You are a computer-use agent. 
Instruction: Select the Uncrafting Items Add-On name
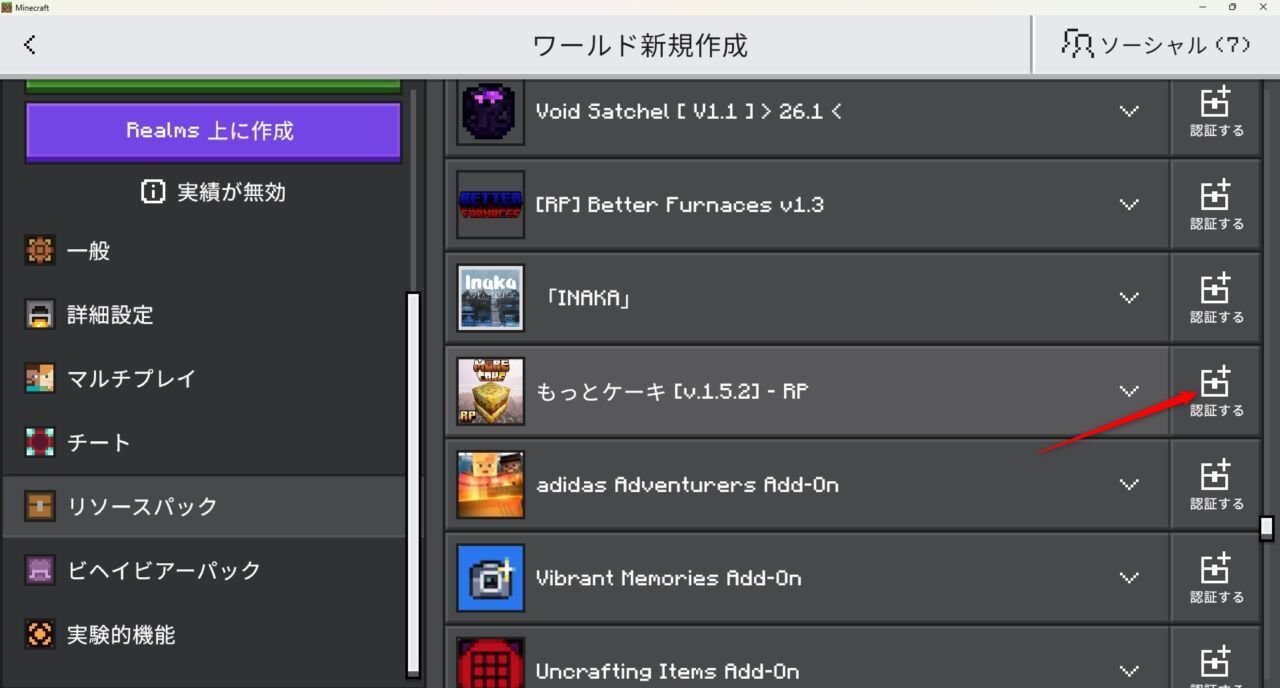(668, 671)
